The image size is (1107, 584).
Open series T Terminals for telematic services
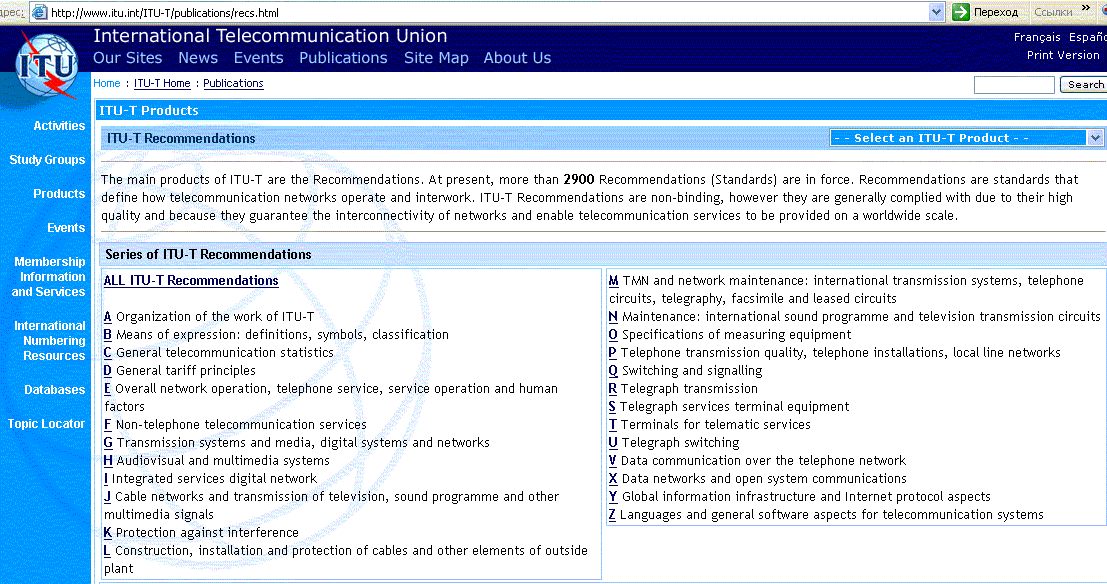point(612,424)
